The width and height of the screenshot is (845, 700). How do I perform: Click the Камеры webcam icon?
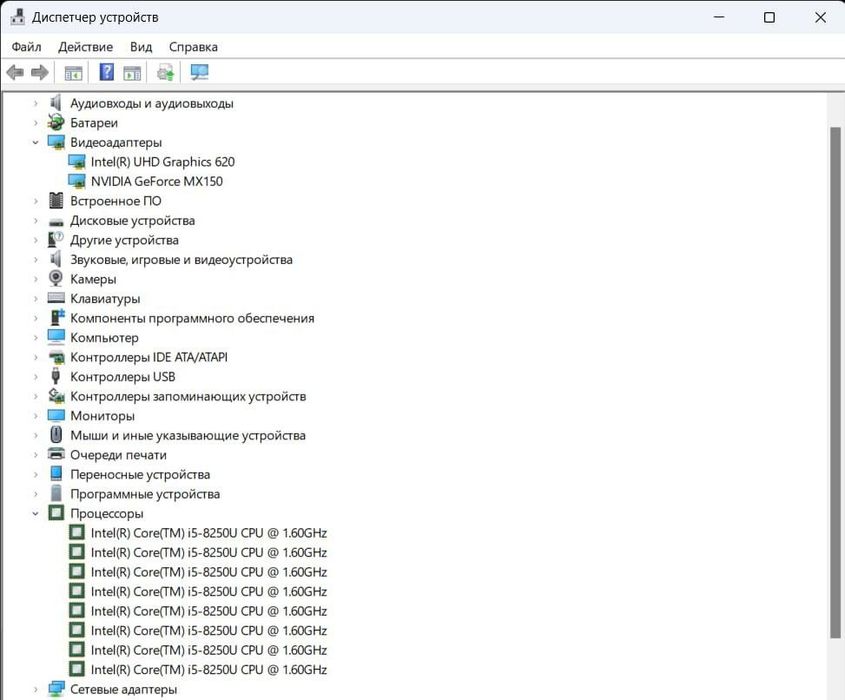pyautogui.click(x=56, y=278)
